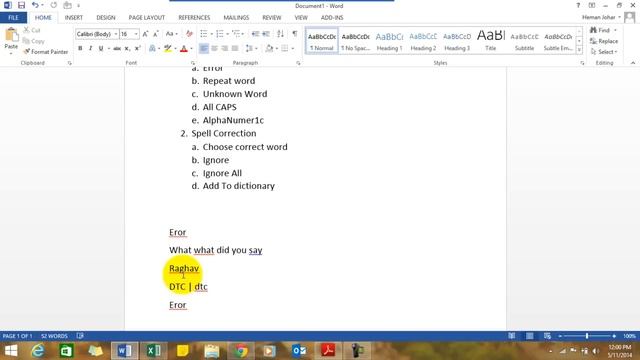Viewport: 640px width, 360px height.
Task: Switch to Read Mode view in status bar
Action: [511, 336]
